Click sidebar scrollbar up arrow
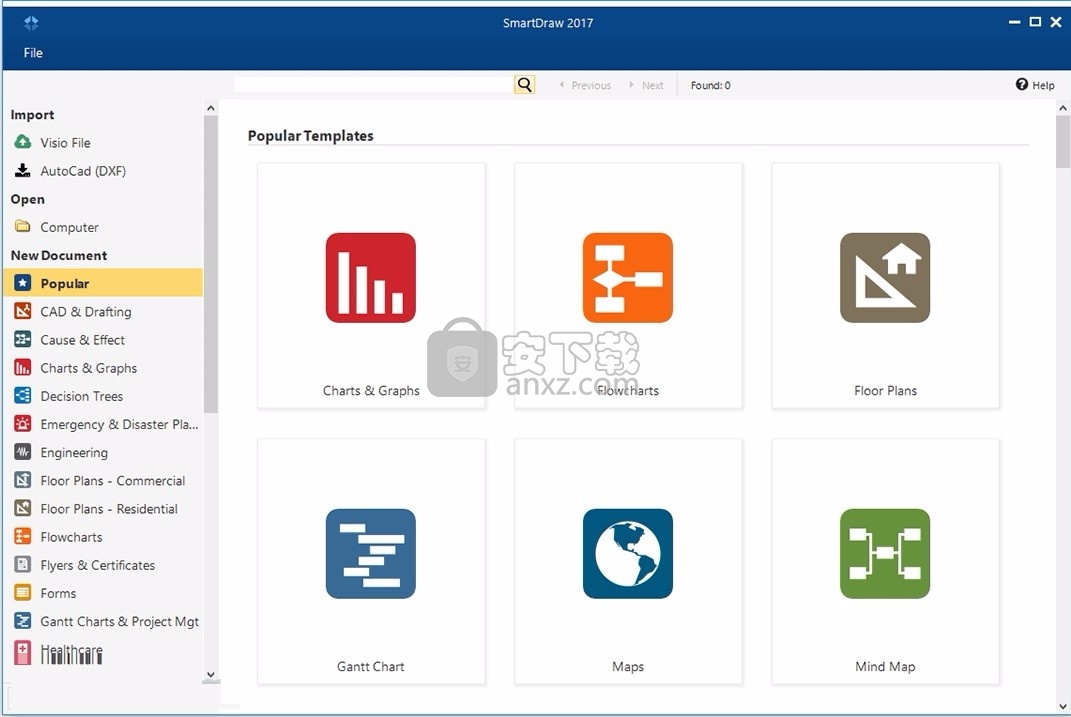Screen dimensions: 1071x717 210,108
